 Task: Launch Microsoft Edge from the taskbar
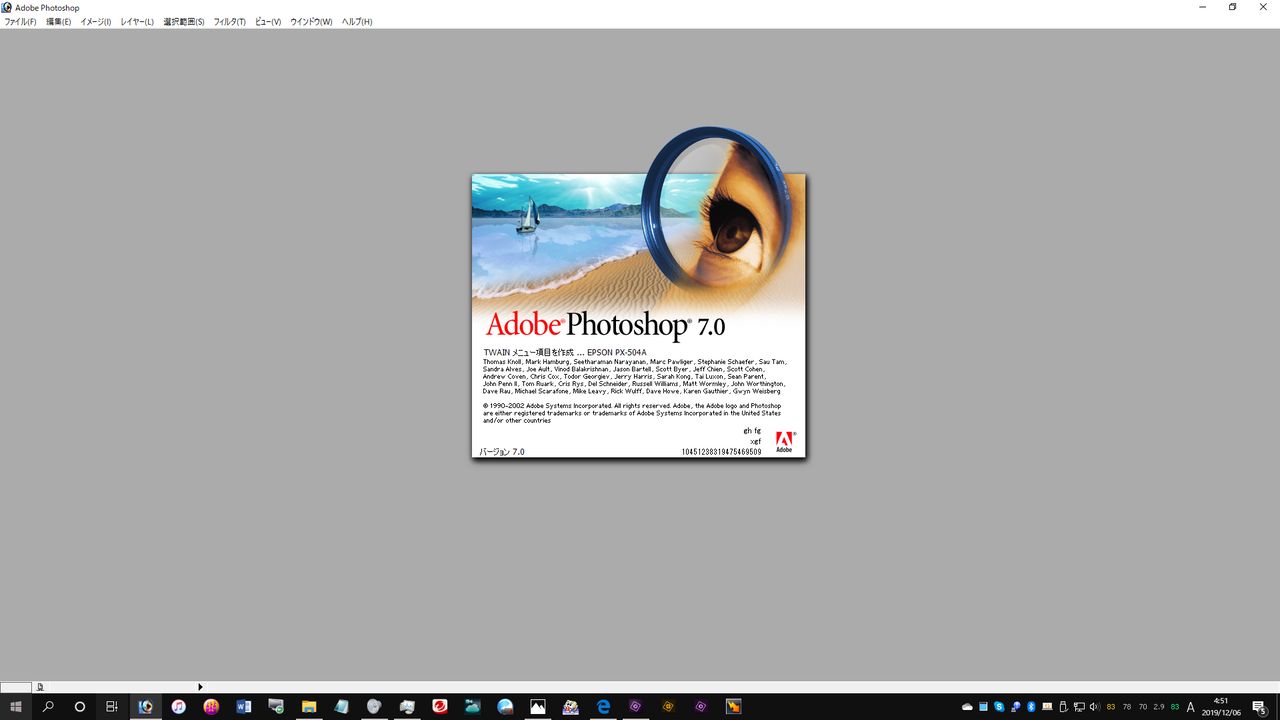tap(602, 707)
